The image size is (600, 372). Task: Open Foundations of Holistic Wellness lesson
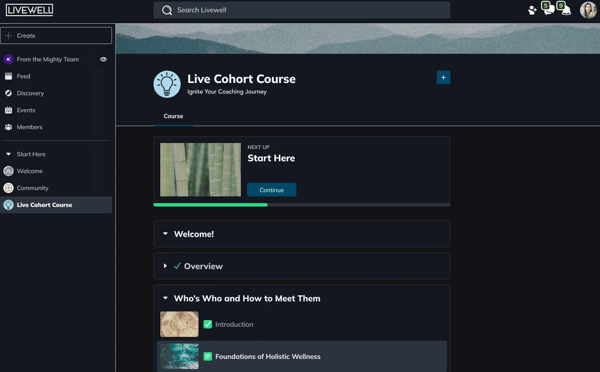point(268,357)
